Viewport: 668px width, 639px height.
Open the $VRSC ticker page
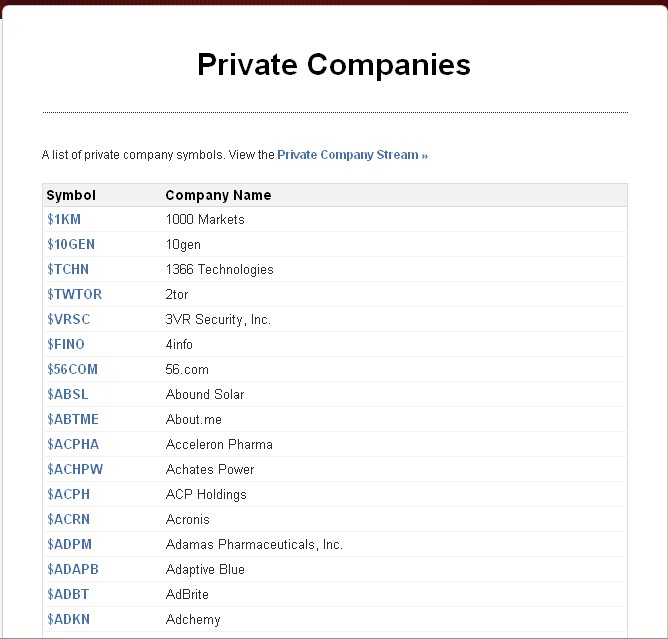click(68, 319)
